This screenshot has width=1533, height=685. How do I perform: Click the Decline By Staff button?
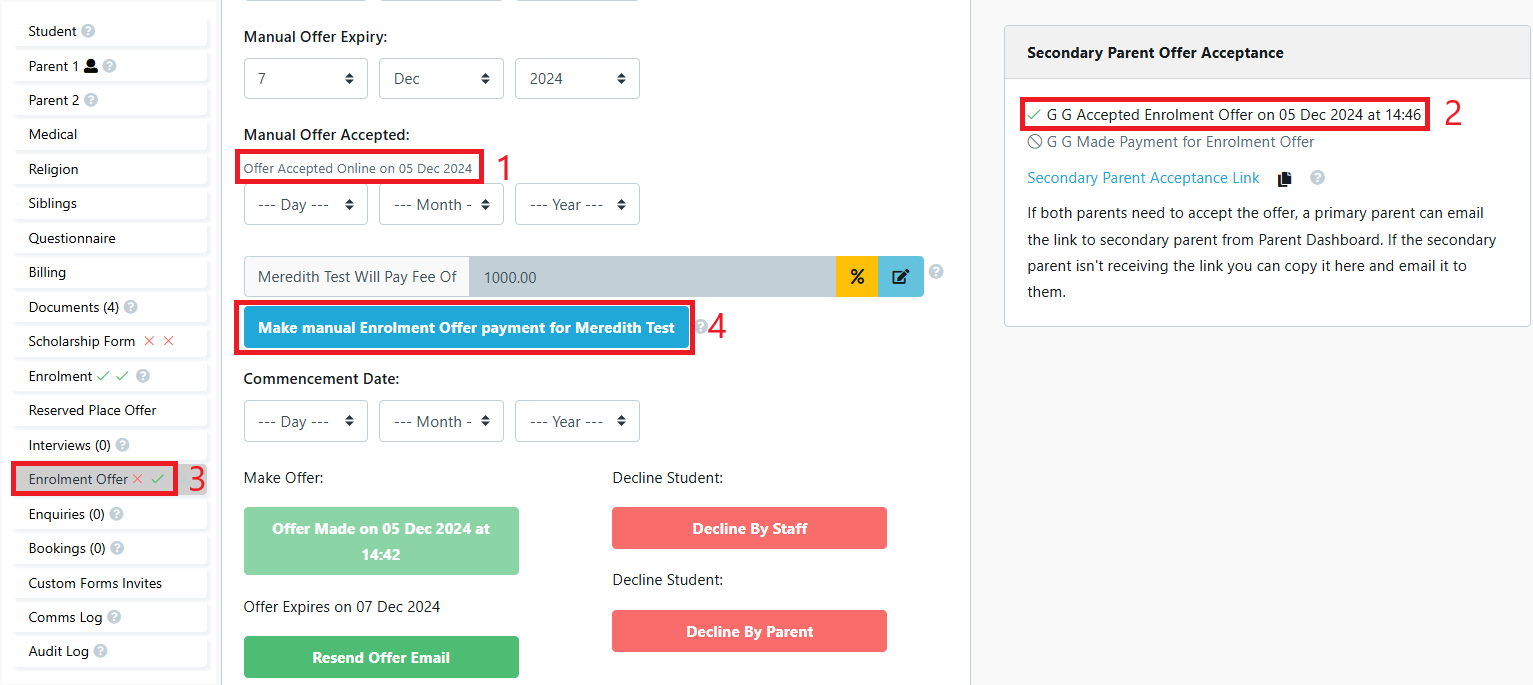tap(749, 528)
